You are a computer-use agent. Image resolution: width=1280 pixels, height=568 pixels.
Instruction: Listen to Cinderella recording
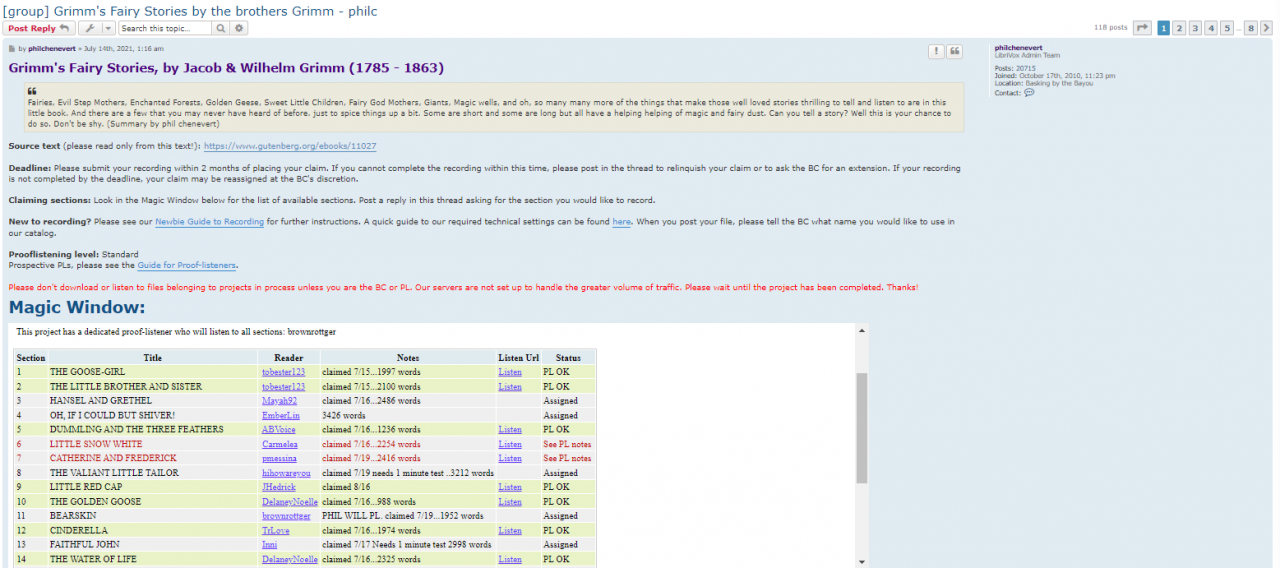(x=510, y=530)
